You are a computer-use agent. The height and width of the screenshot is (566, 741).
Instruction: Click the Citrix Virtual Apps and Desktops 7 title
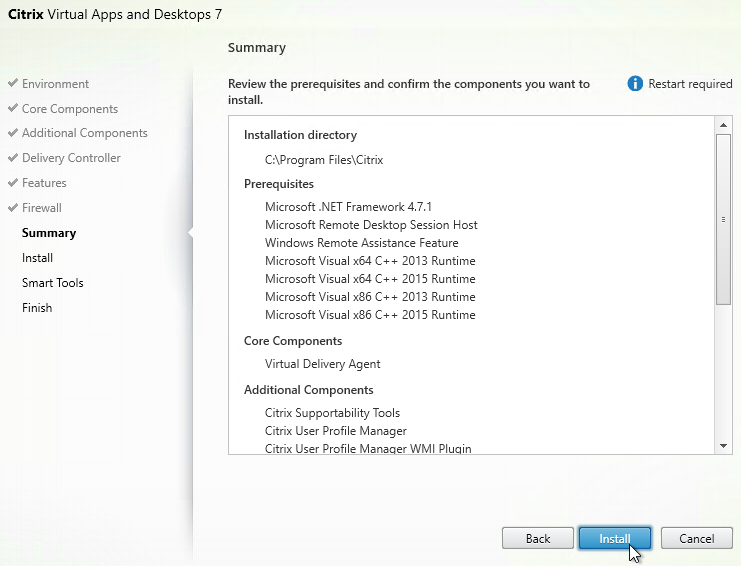pyautogui.click(x=115, y=14)
